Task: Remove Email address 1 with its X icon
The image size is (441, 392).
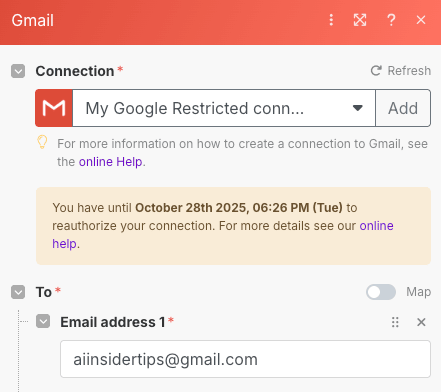Action: (x=421, y=322)
